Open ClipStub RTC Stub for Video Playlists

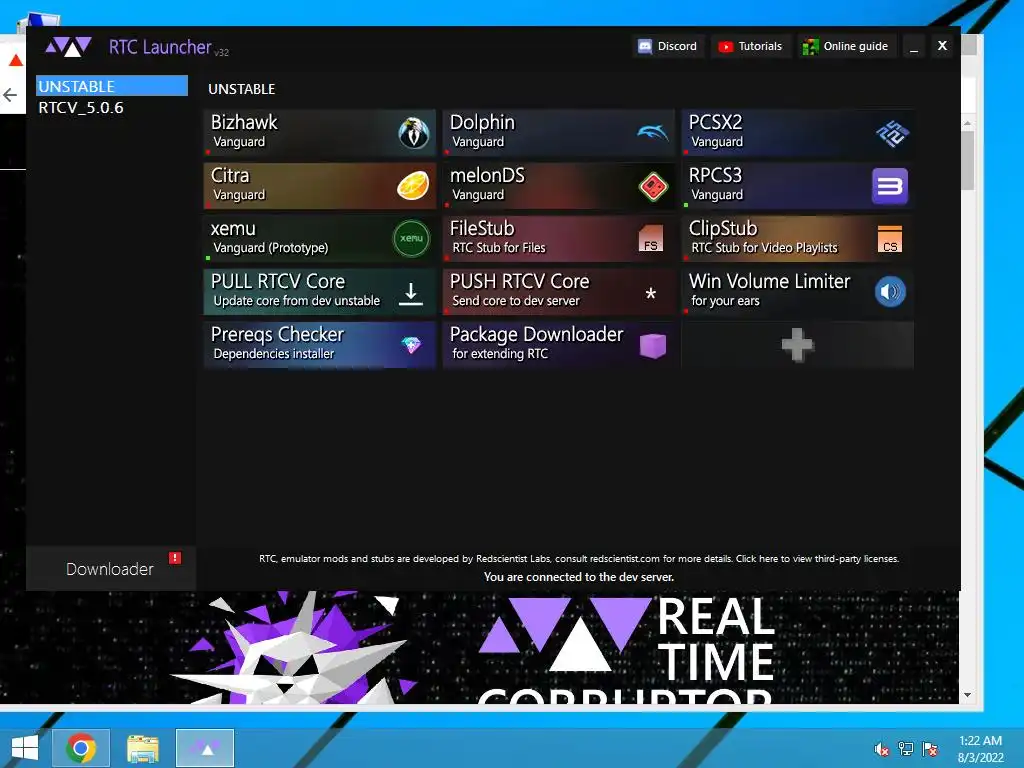point(797,239)
